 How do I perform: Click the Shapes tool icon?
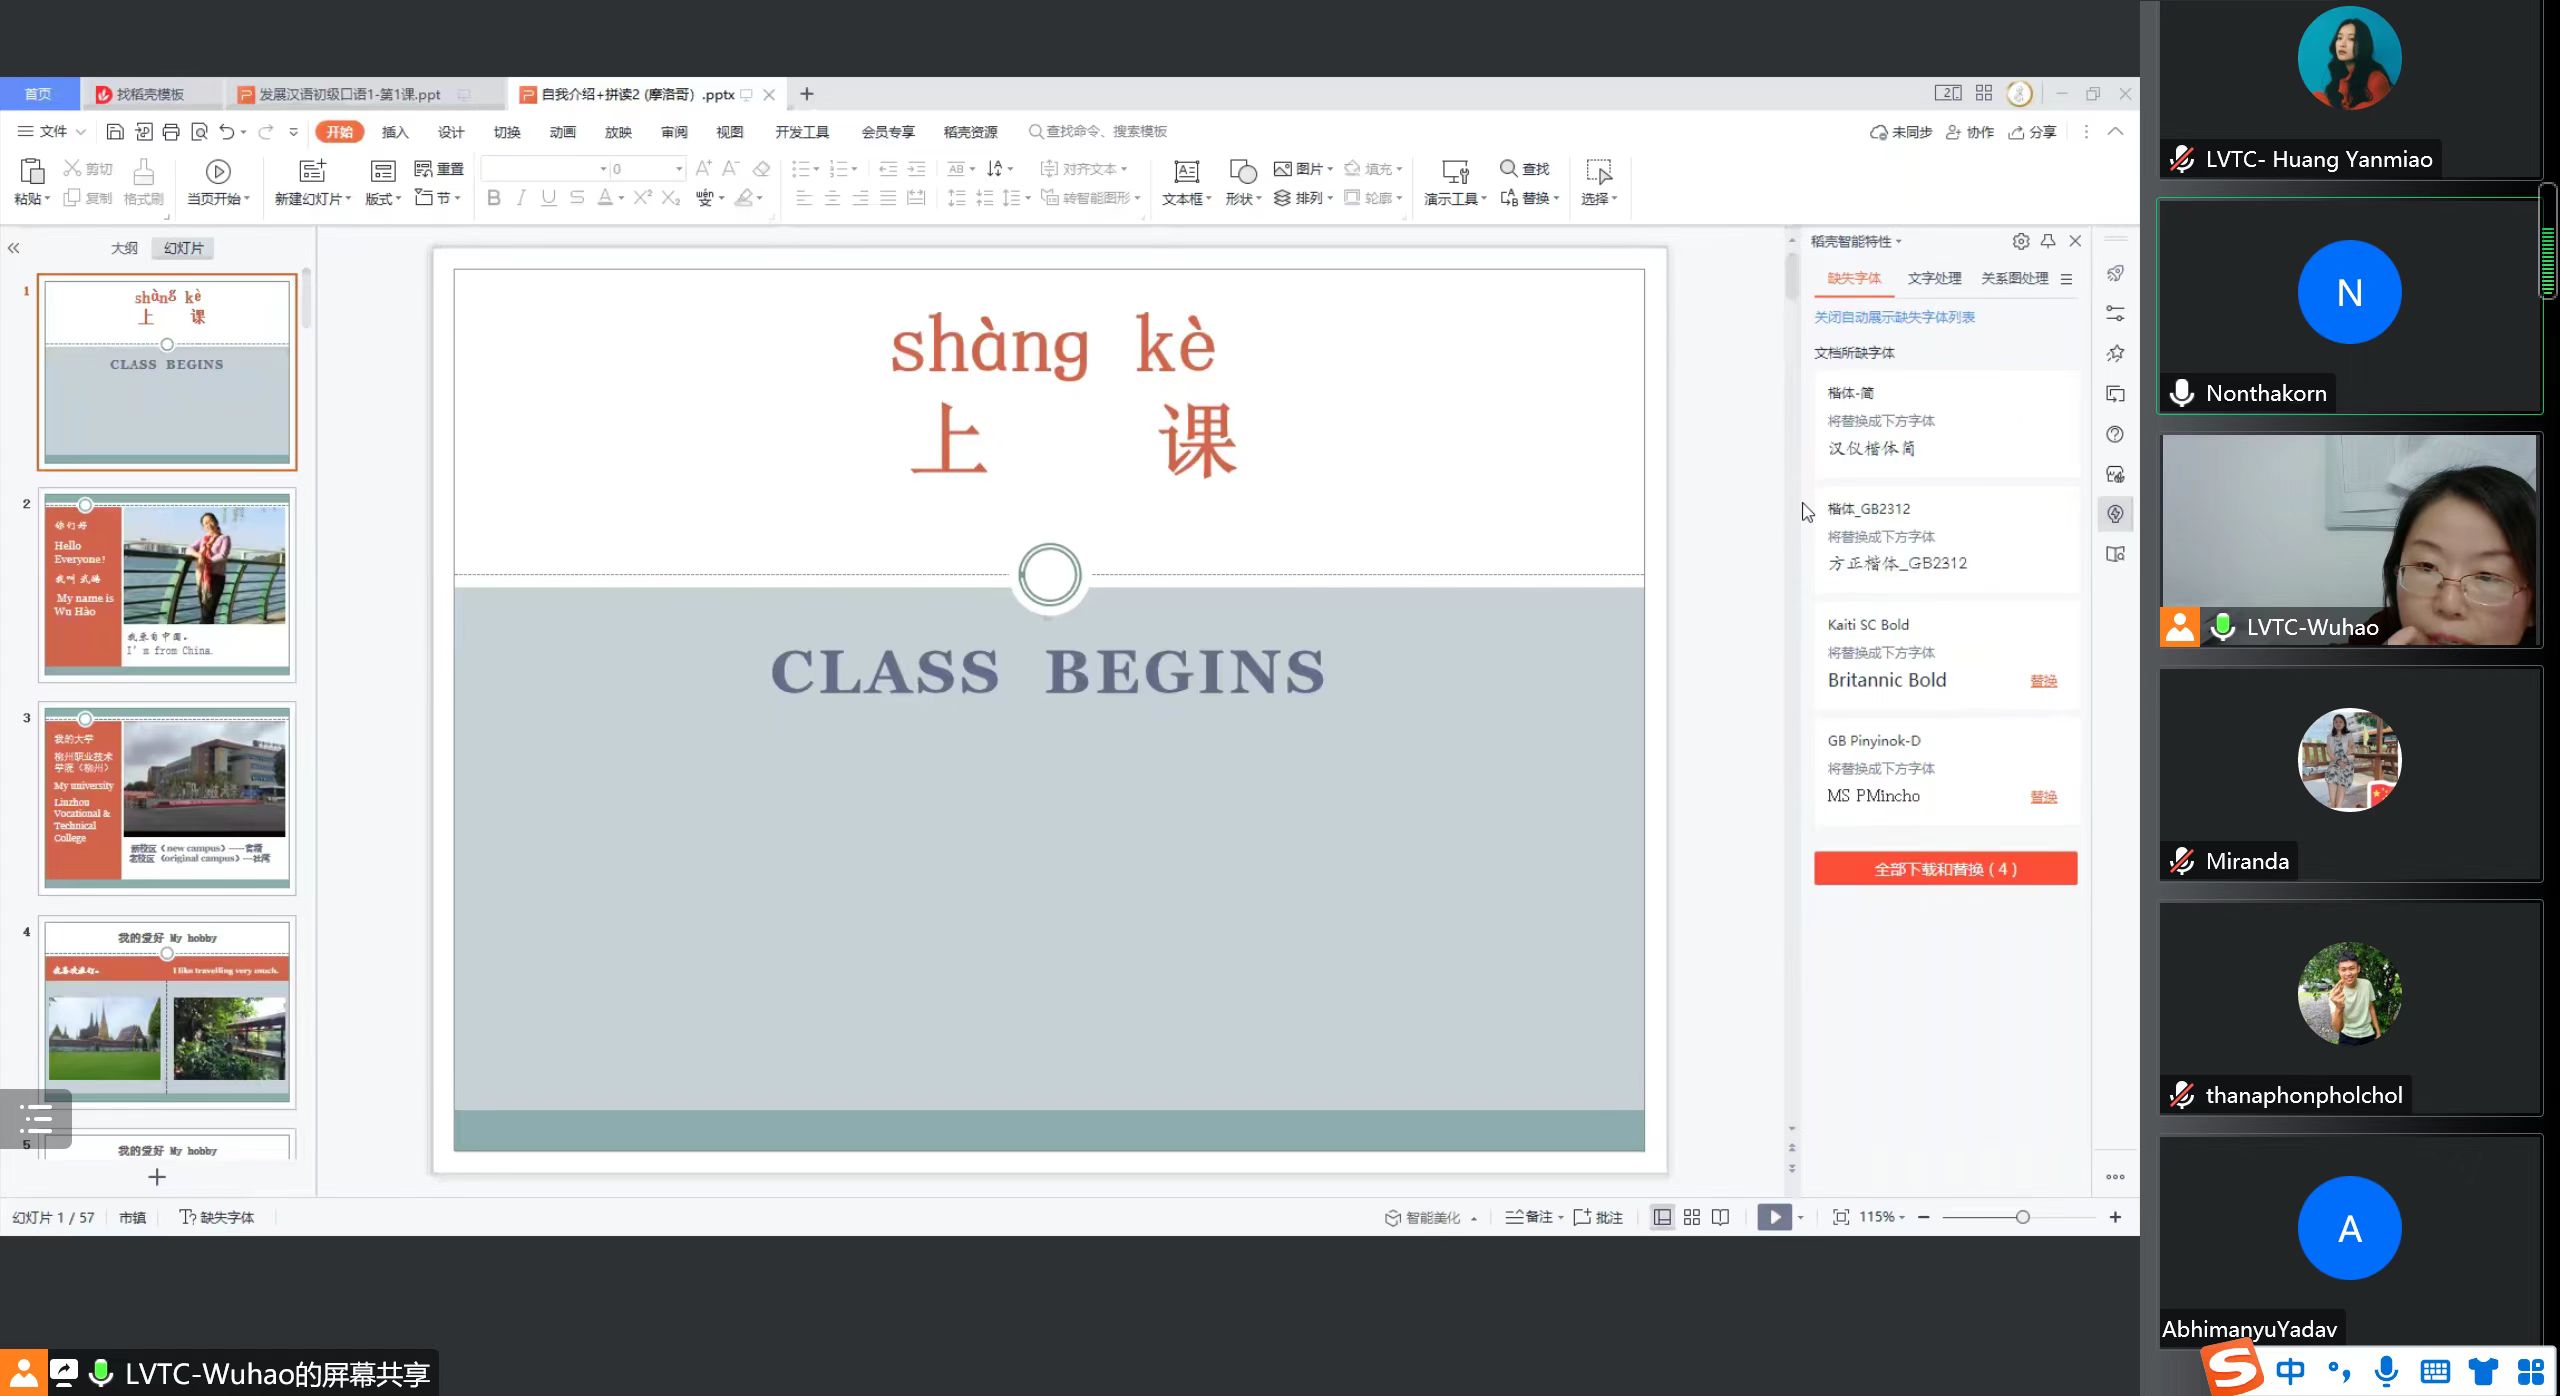pyautogui.click(x=1243, y=172)
